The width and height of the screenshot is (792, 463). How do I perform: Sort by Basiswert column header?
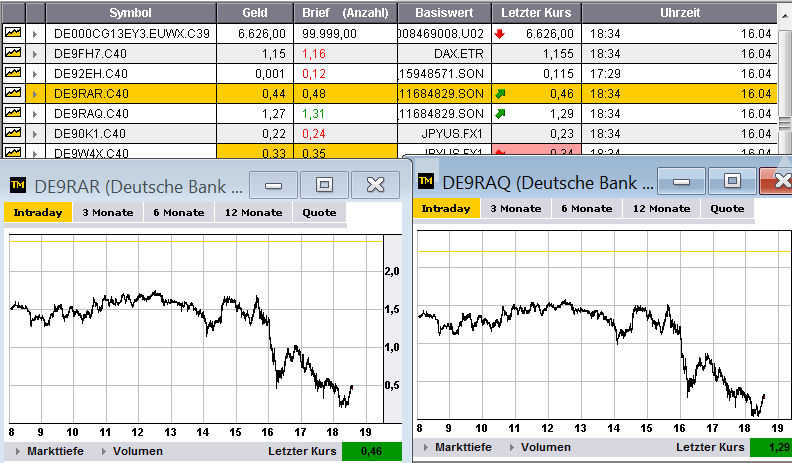[x=444, y=13]
